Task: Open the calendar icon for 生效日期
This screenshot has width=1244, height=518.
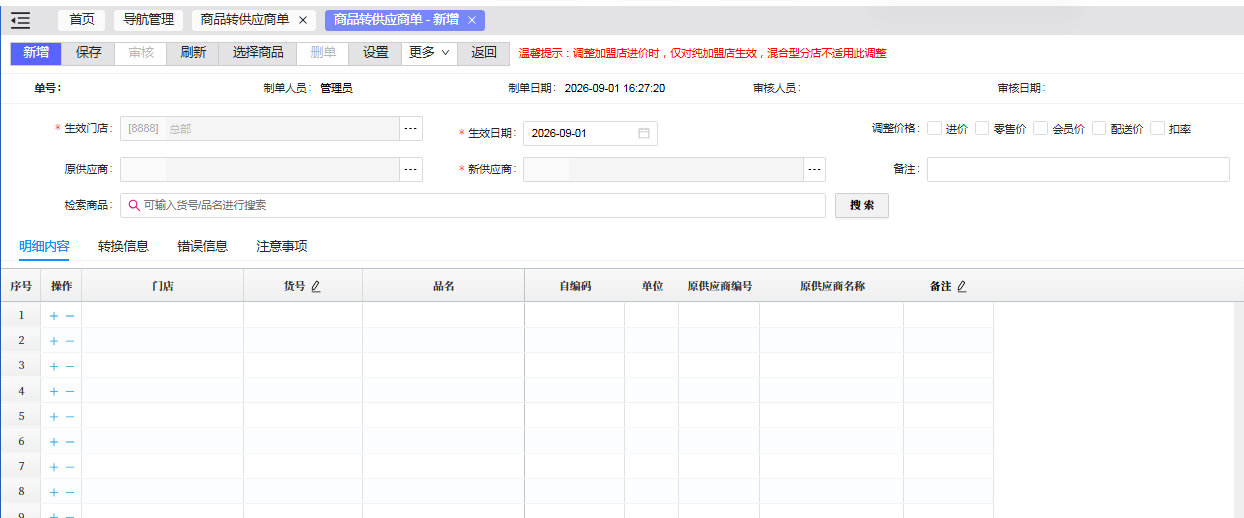Action: [x=644, y=133]
